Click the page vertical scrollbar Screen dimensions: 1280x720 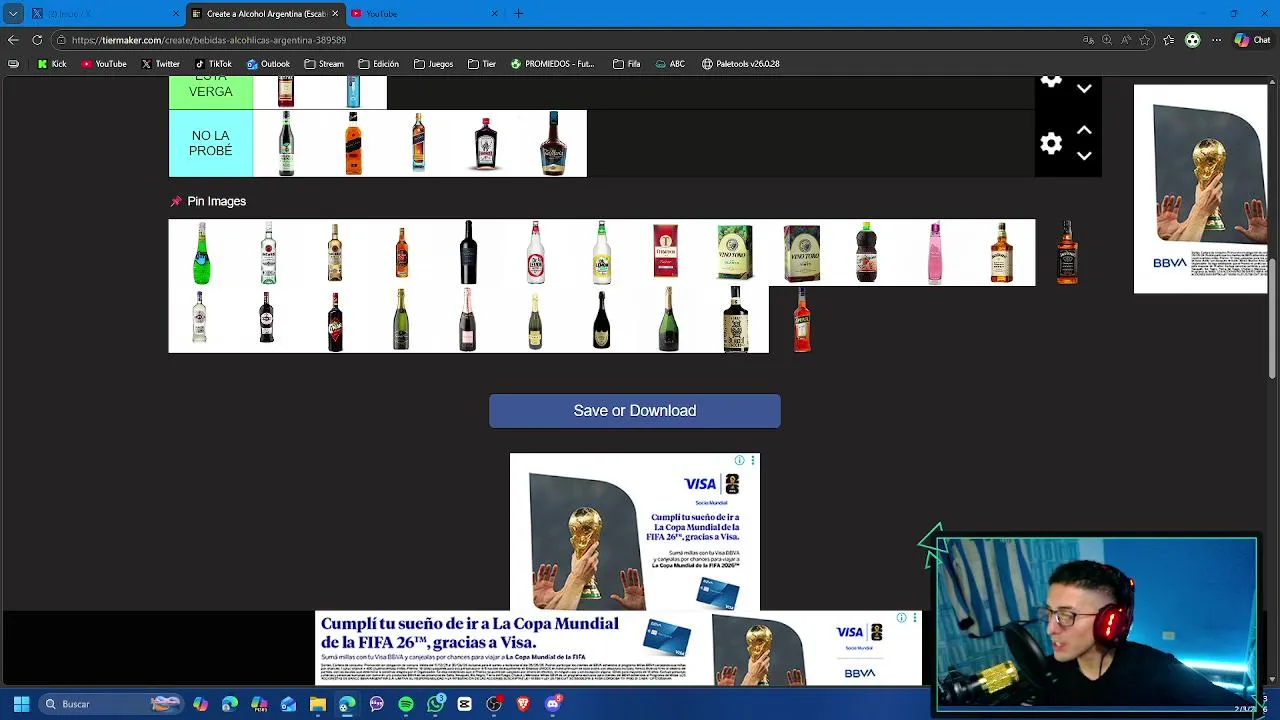click(1272, 317)
